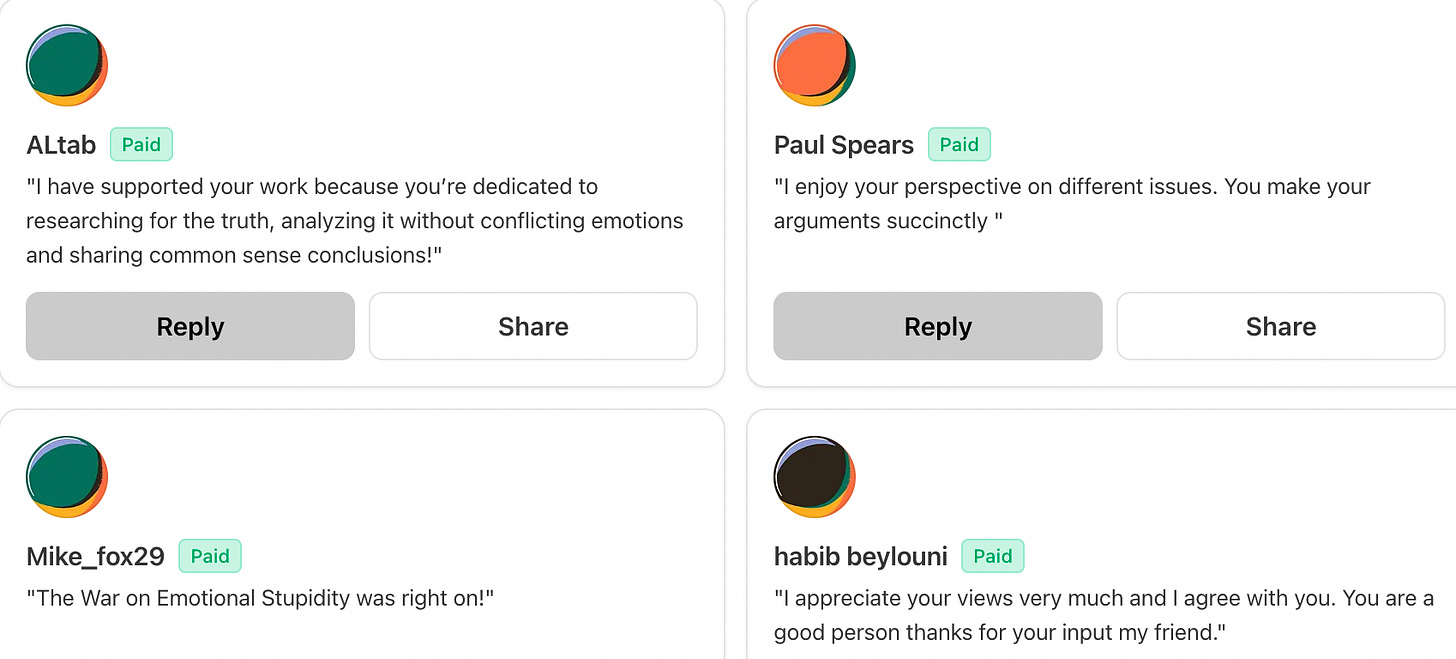Share Paul Spears' comment
This screenshot has width=1456, height=659.
point(1281,326)
